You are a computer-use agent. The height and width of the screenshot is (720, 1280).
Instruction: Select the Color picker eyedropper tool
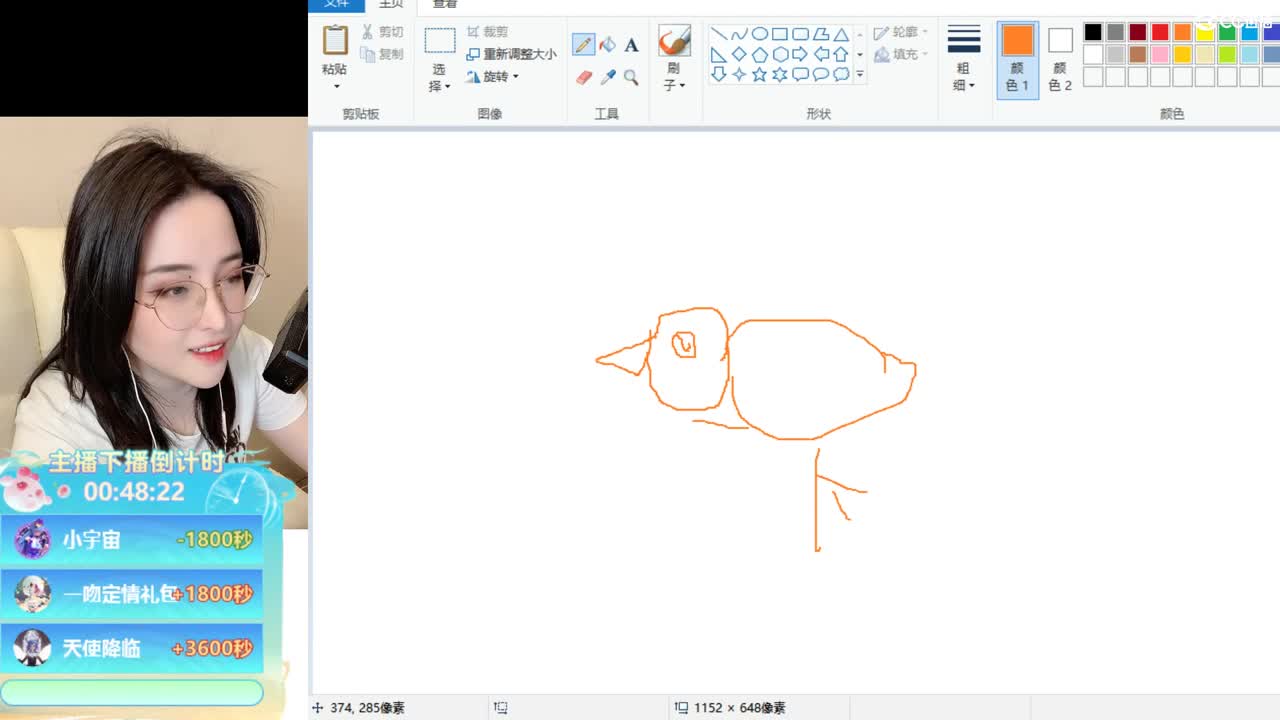click(x=608, y=77)
